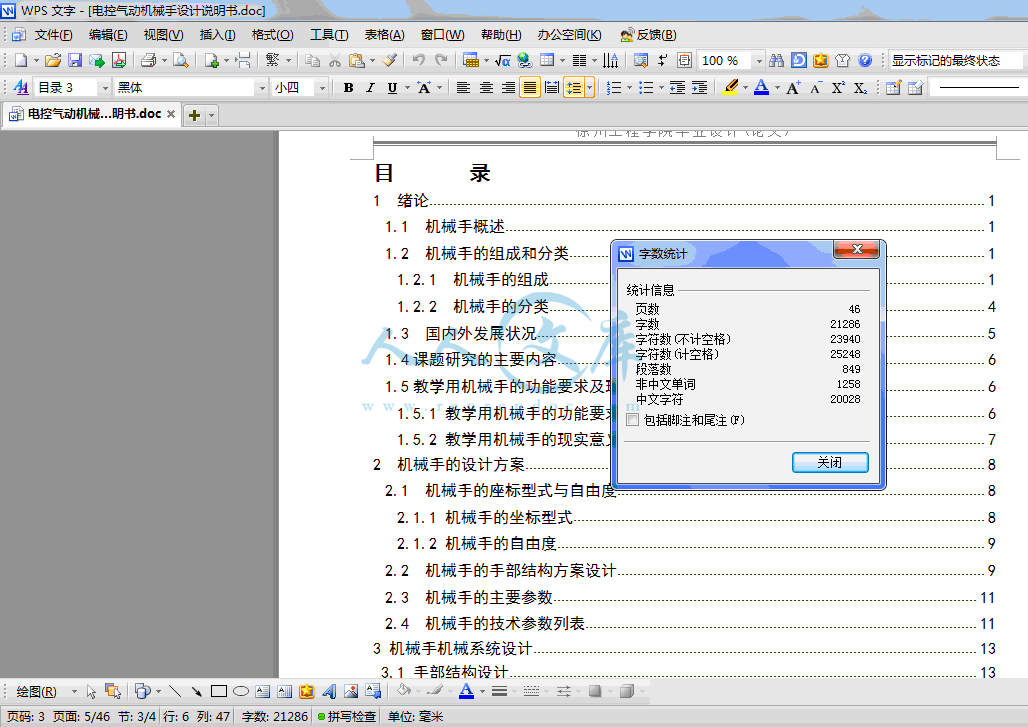Click the 字数: 21286 status bar field

click(275, 717)
